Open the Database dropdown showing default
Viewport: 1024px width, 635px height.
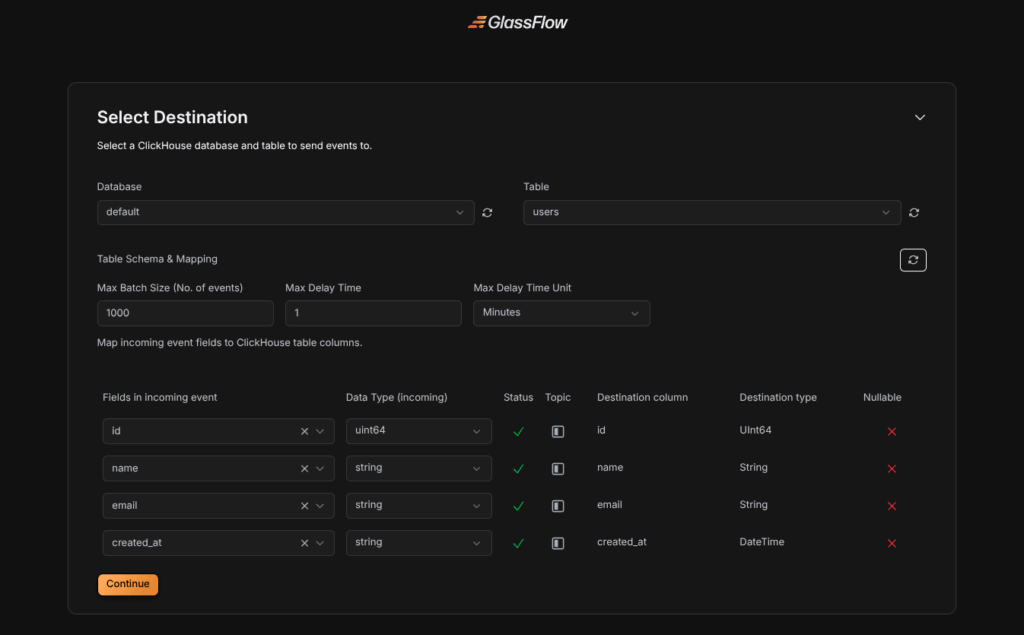tap(285, 213)
